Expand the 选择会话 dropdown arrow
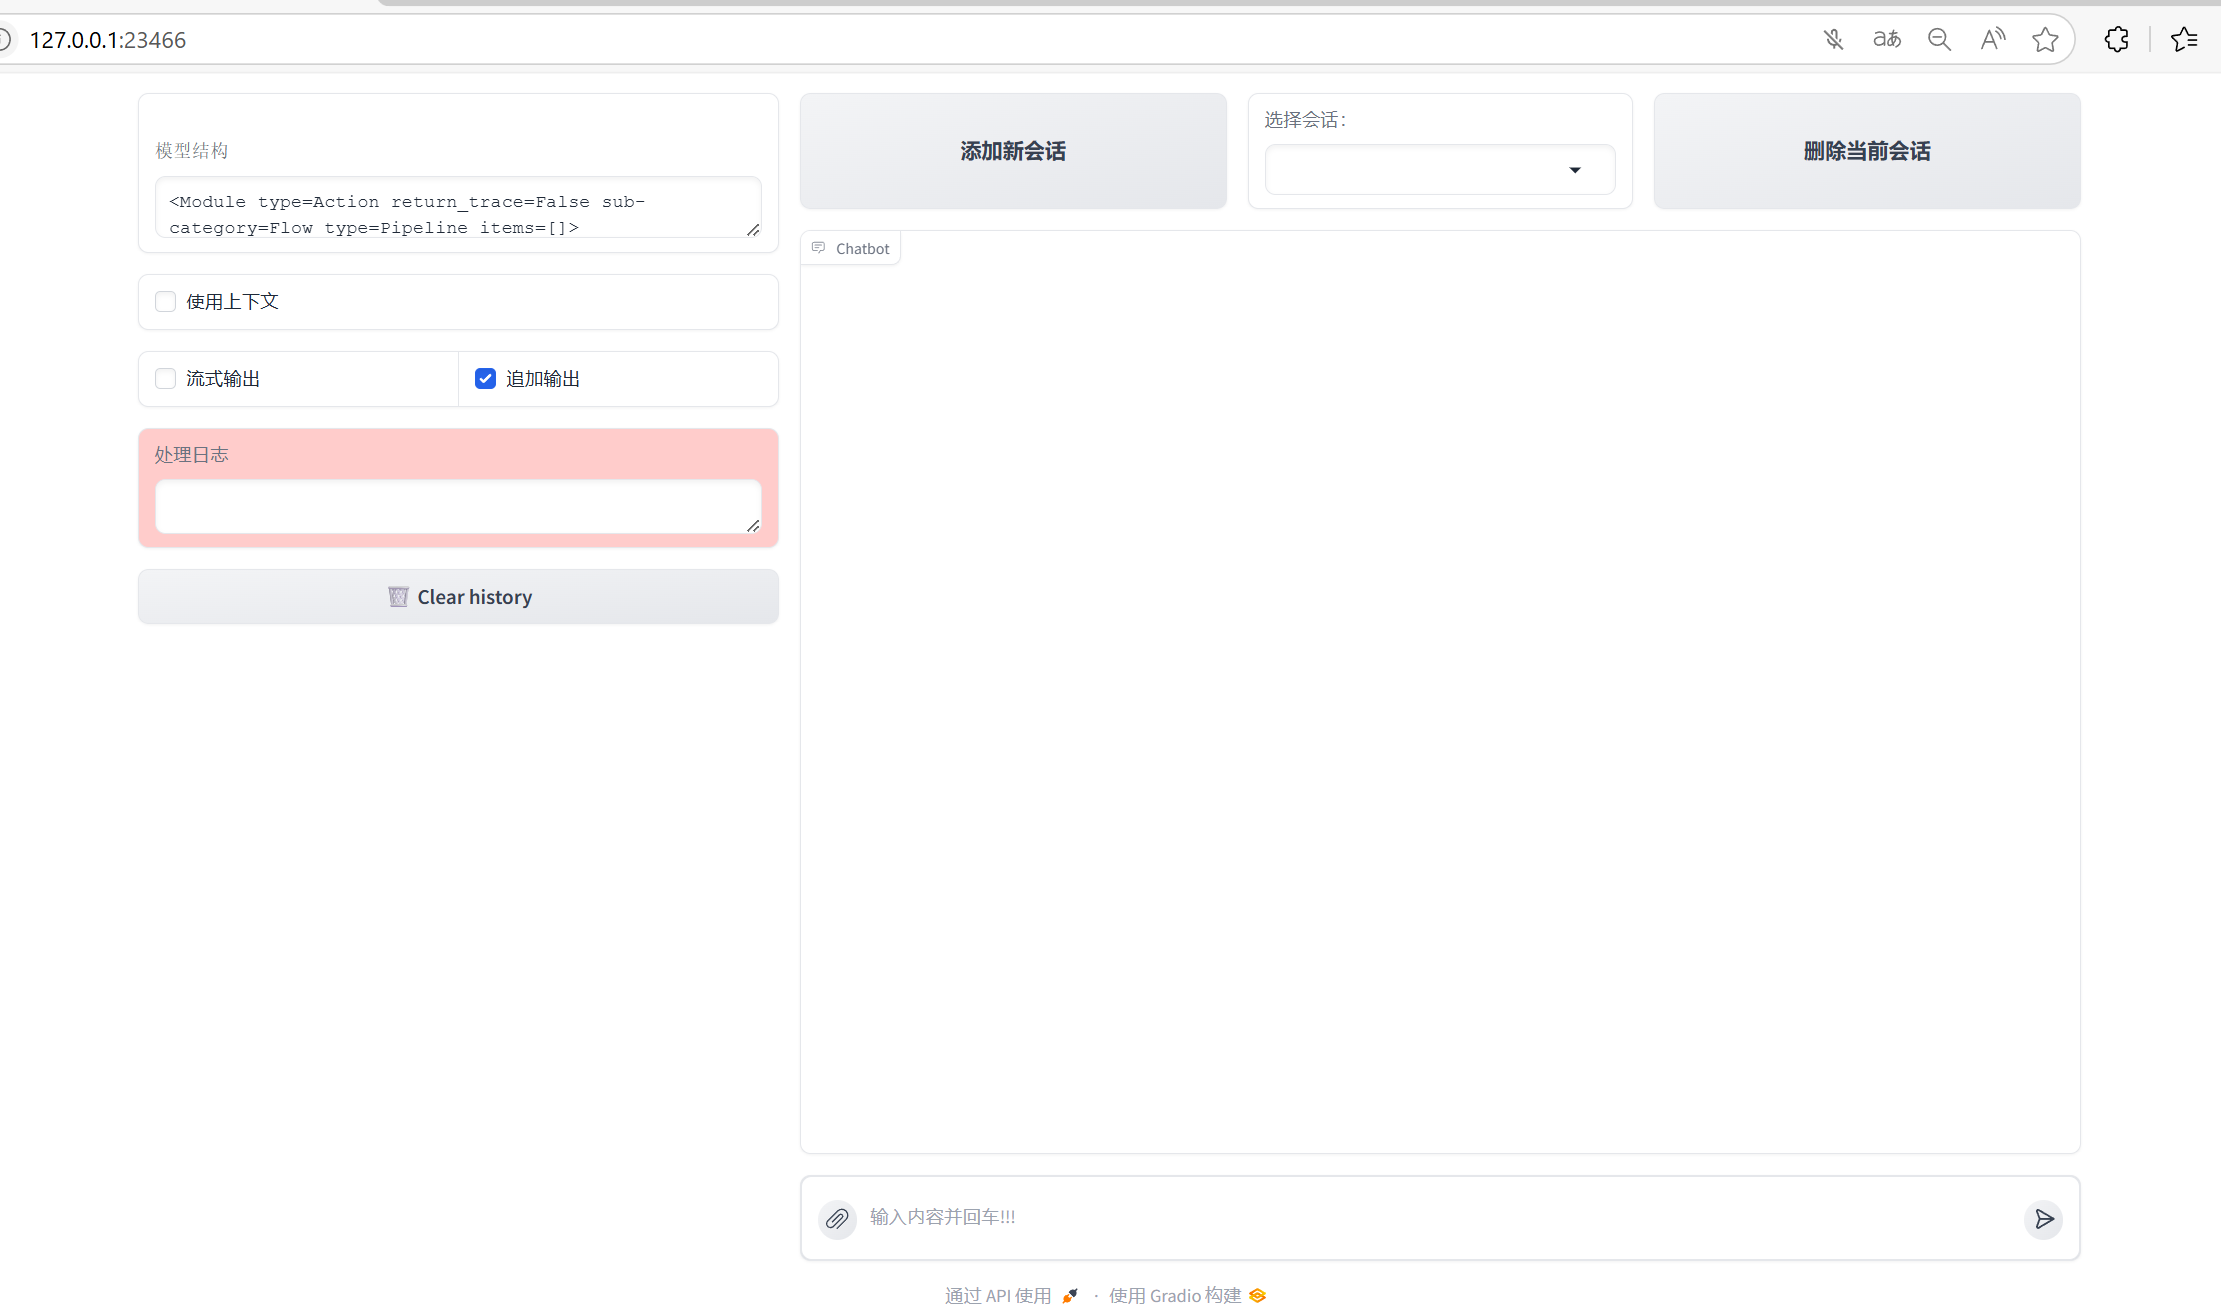The height and width of the screenshot is (1306, 2221). click(1574, 170)
